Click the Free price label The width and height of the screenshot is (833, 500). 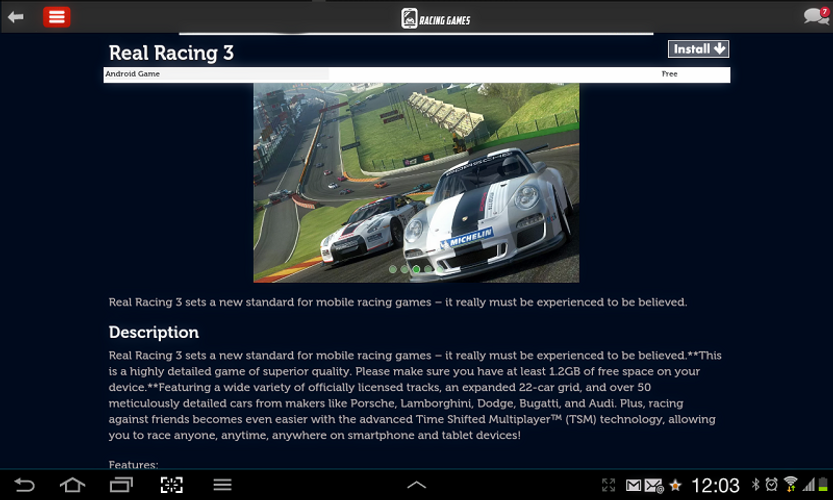coord(669,74)
